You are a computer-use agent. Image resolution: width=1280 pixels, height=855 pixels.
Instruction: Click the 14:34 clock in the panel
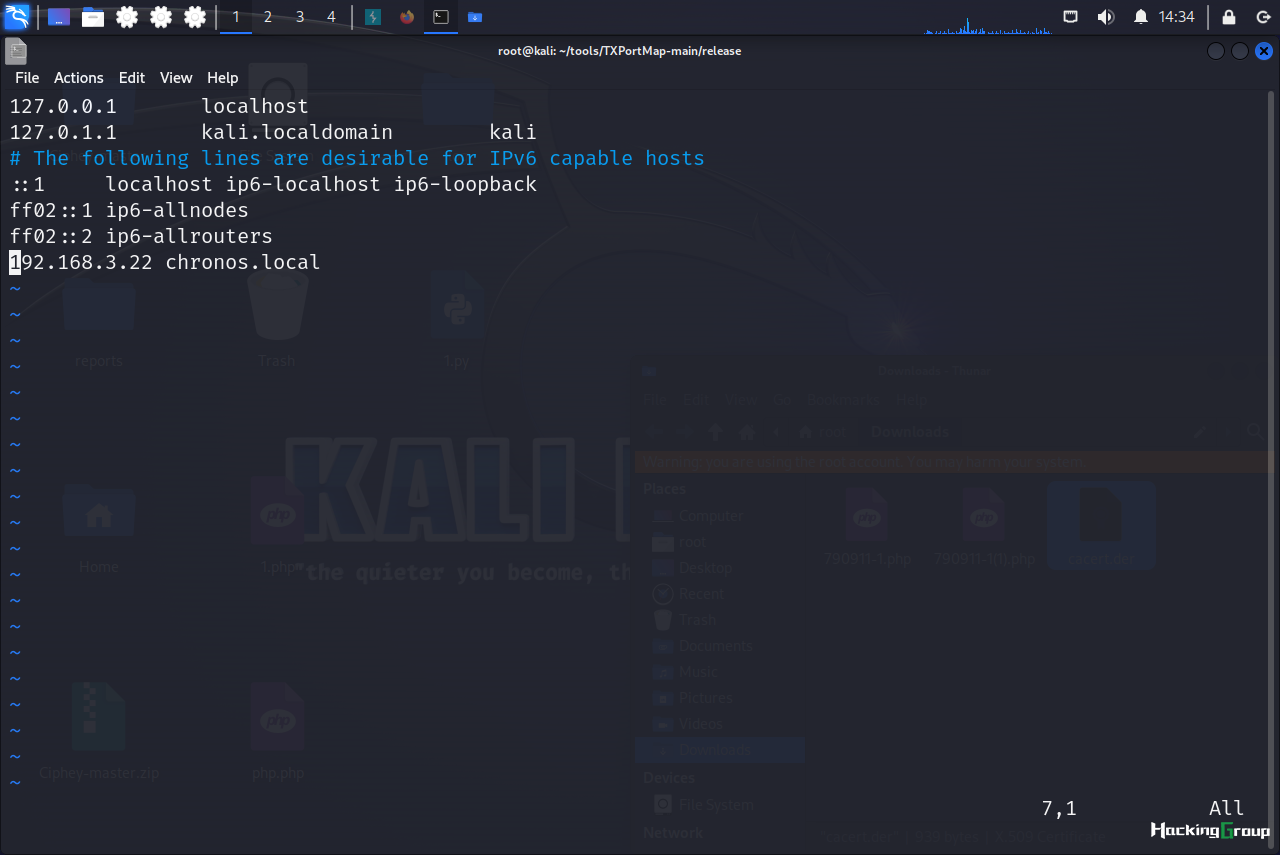[x=1176, y=17]
